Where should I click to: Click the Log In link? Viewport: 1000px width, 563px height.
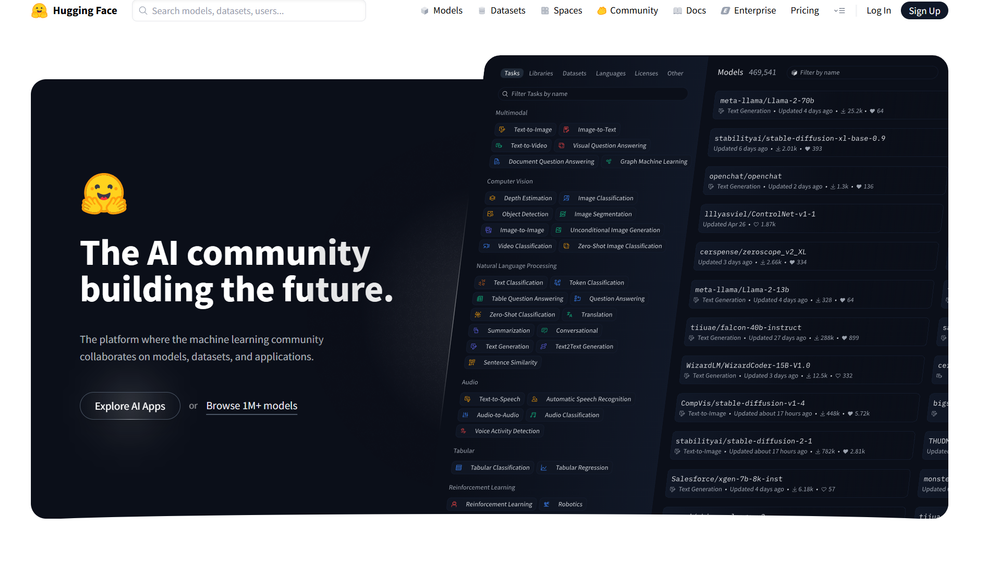878,10
